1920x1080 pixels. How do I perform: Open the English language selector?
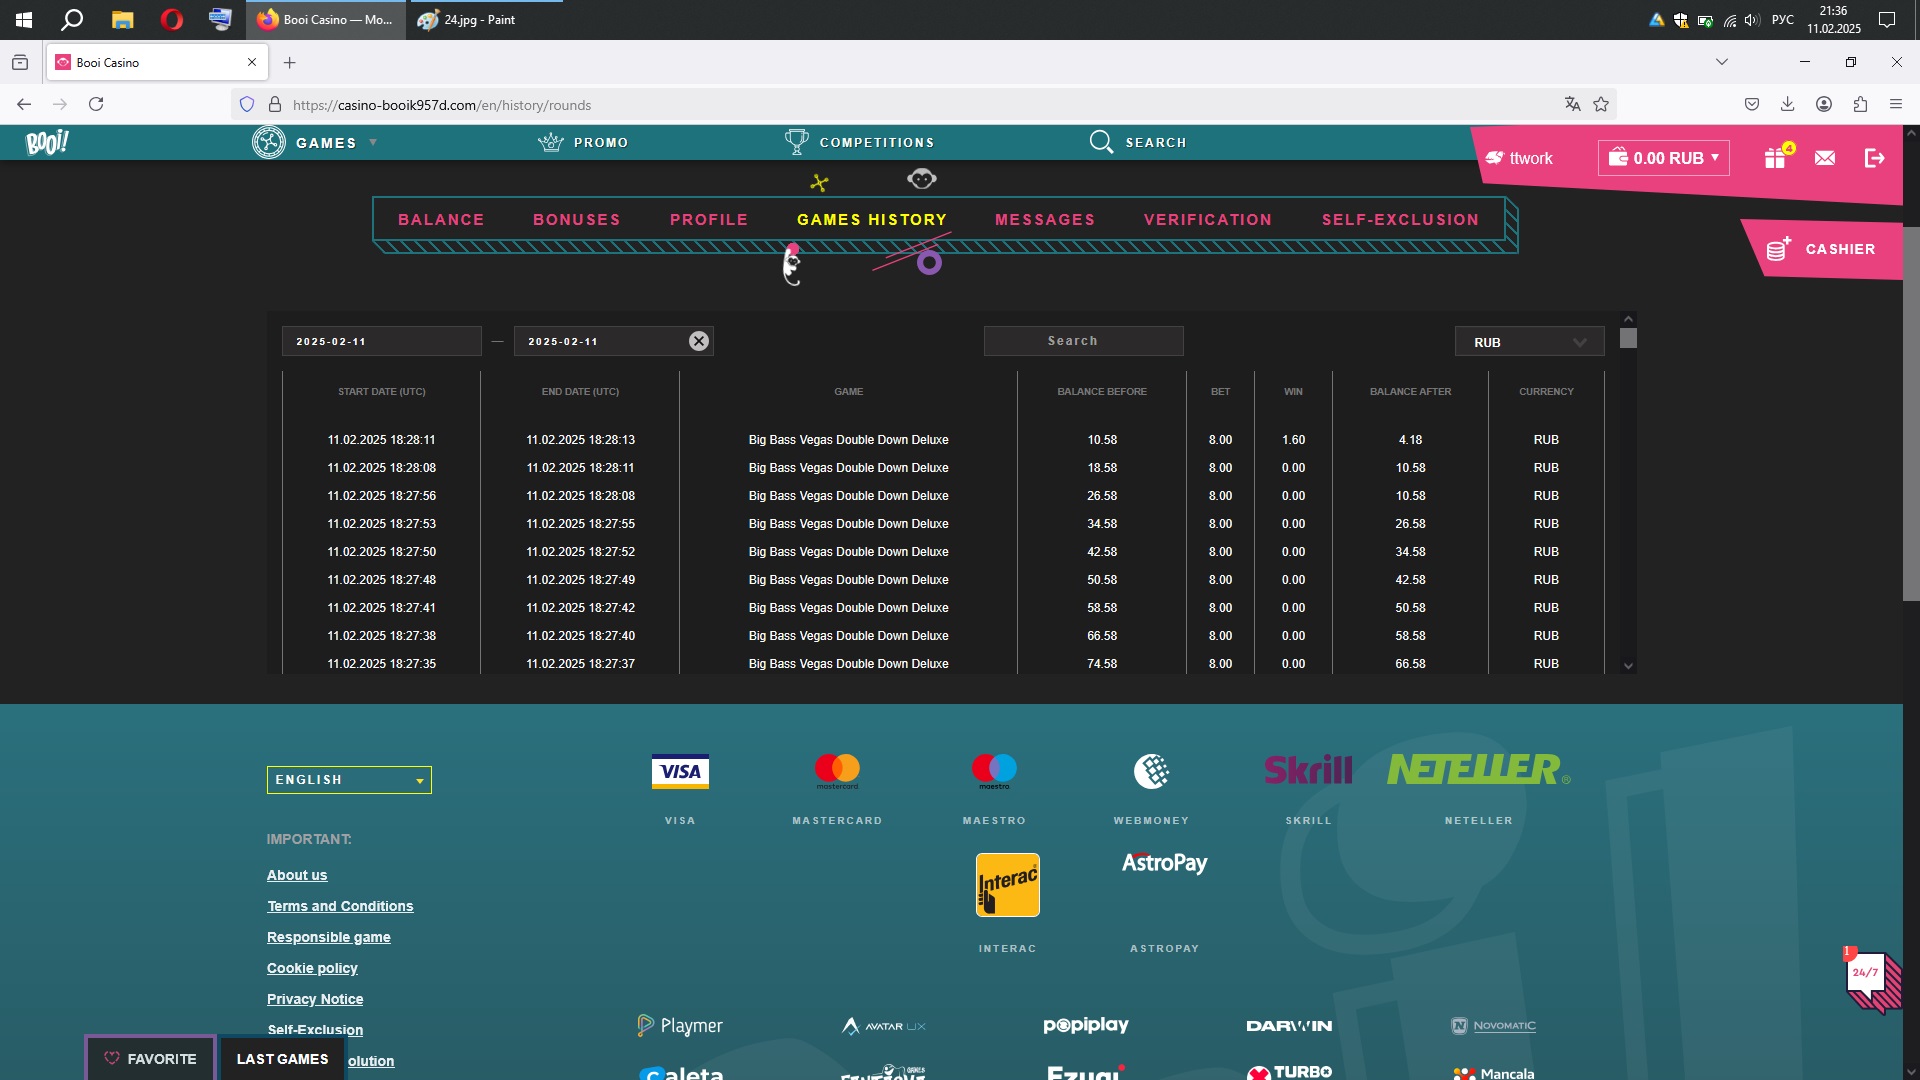coord(349,780)
